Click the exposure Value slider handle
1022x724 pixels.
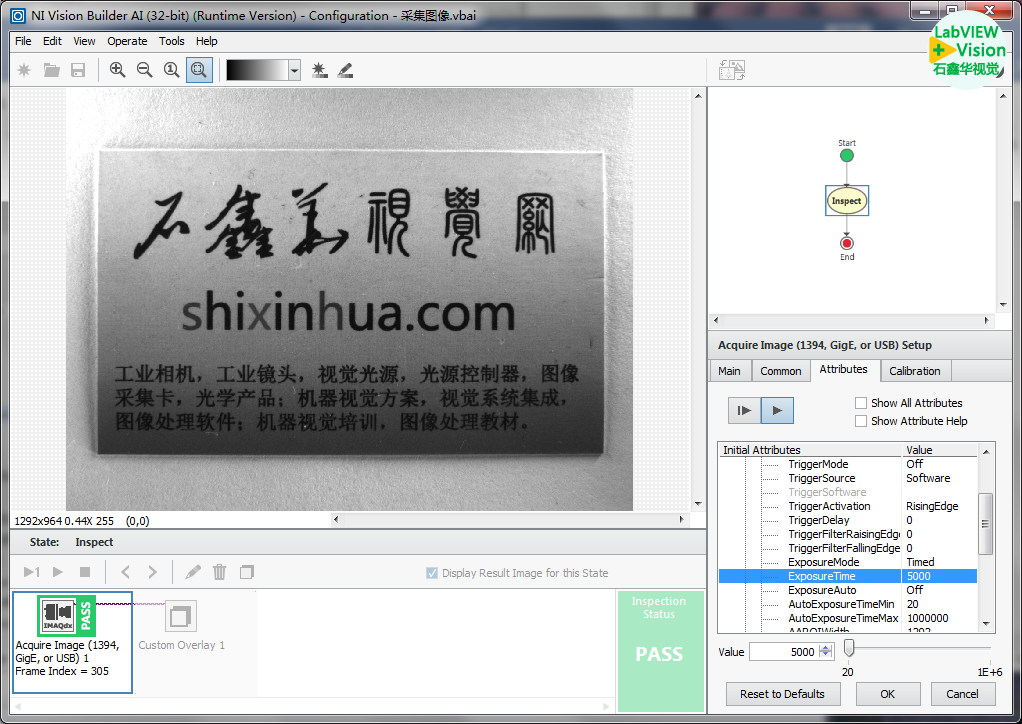click(x=849, y=649)
